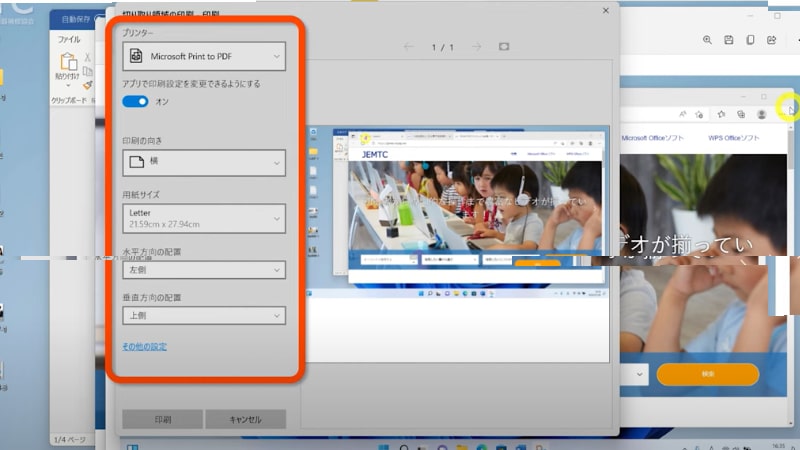Go to previous preview page arrow
The image size is (800, 450).
coord(409,47)
